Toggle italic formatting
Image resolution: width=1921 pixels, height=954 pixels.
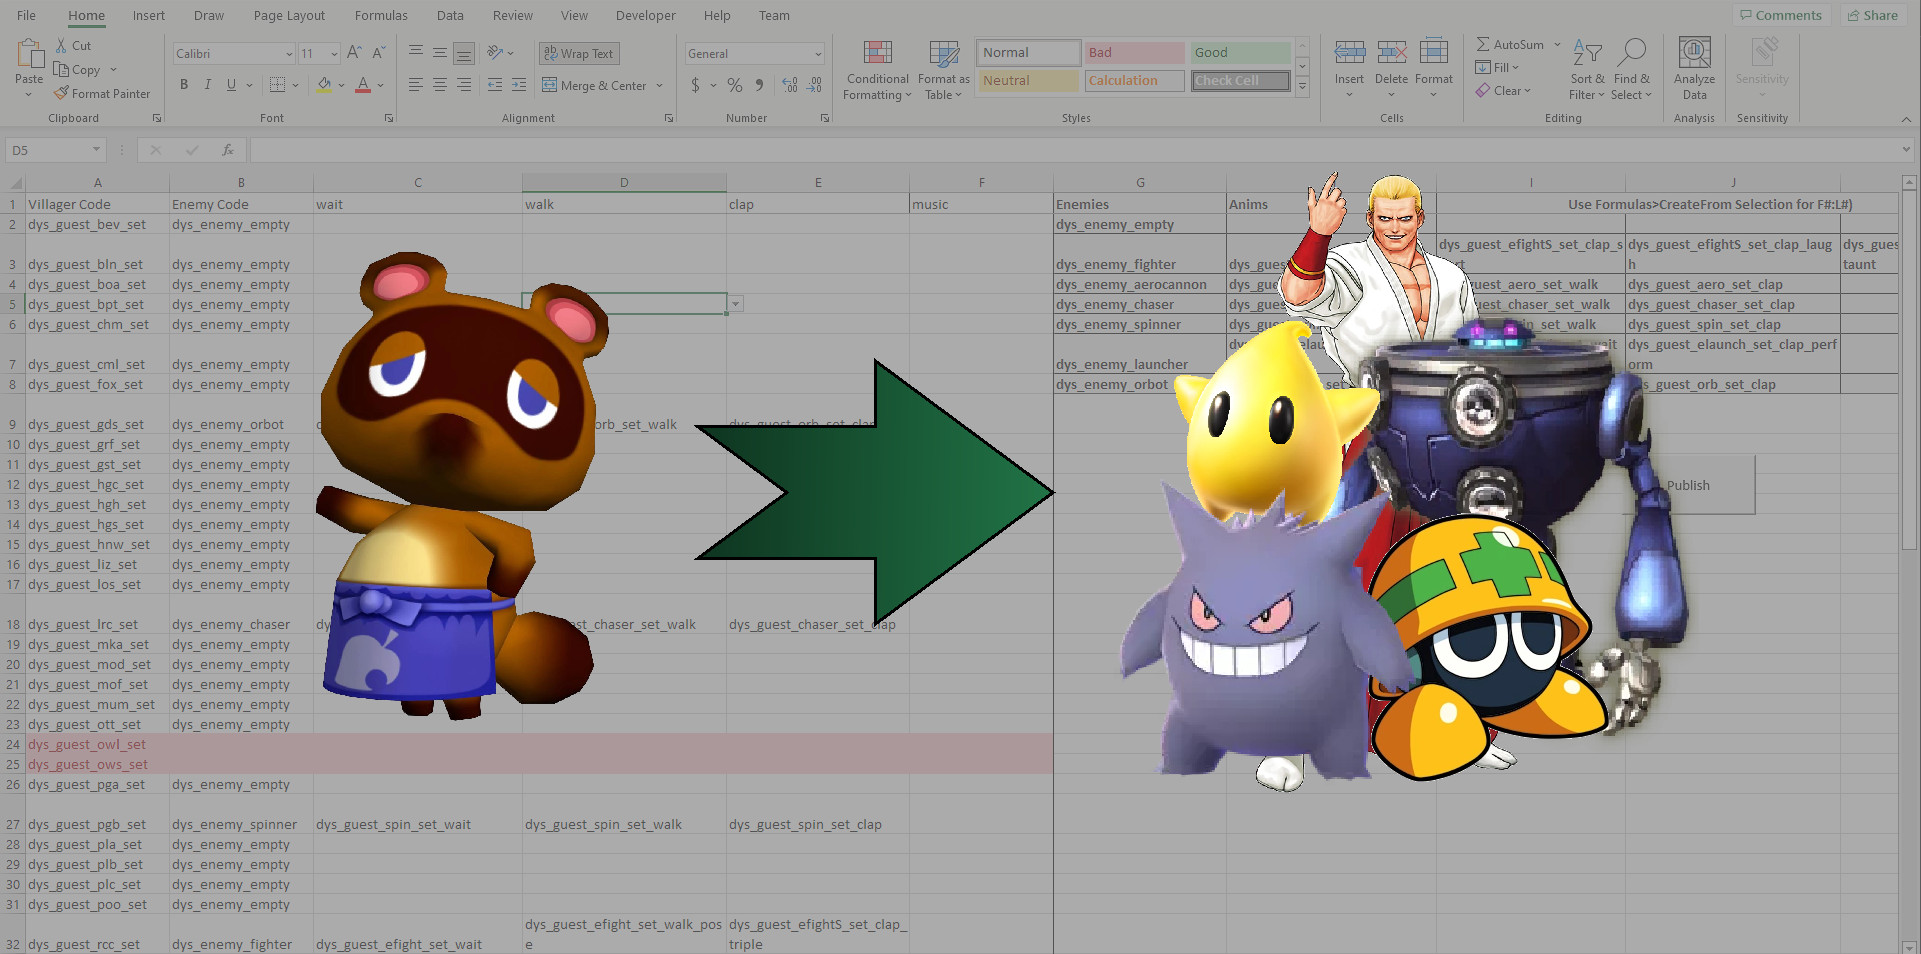(x=207, y=85)
